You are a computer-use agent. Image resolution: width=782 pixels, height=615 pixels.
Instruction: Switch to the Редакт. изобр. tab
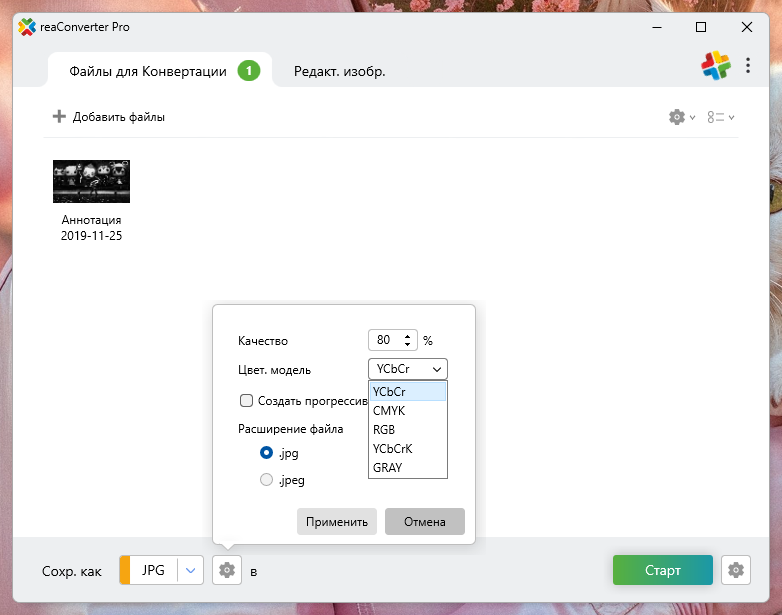[x=339, y=71]
